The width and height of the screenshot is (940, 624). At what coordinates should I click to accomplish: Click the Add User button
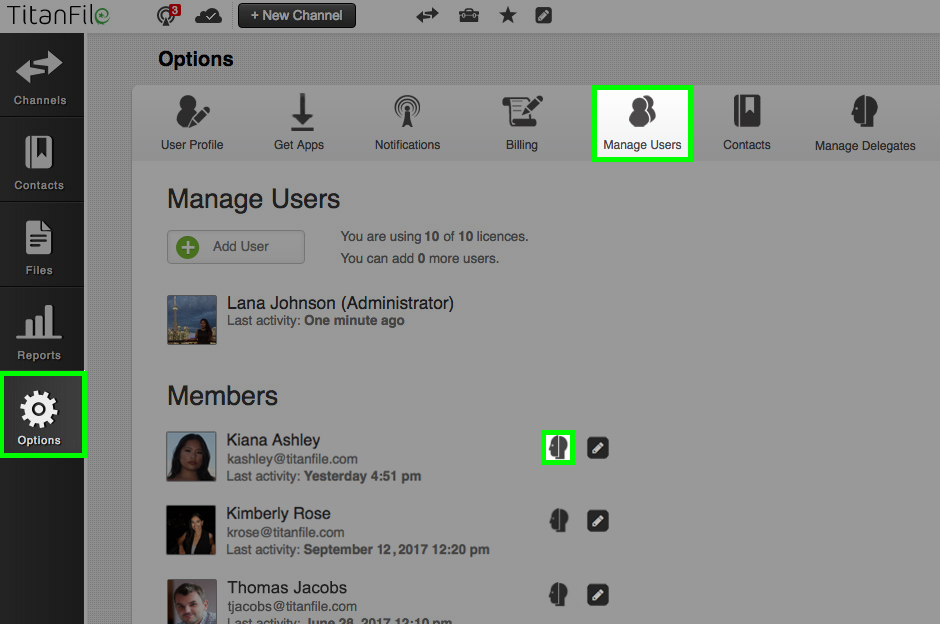click(235, 247)
